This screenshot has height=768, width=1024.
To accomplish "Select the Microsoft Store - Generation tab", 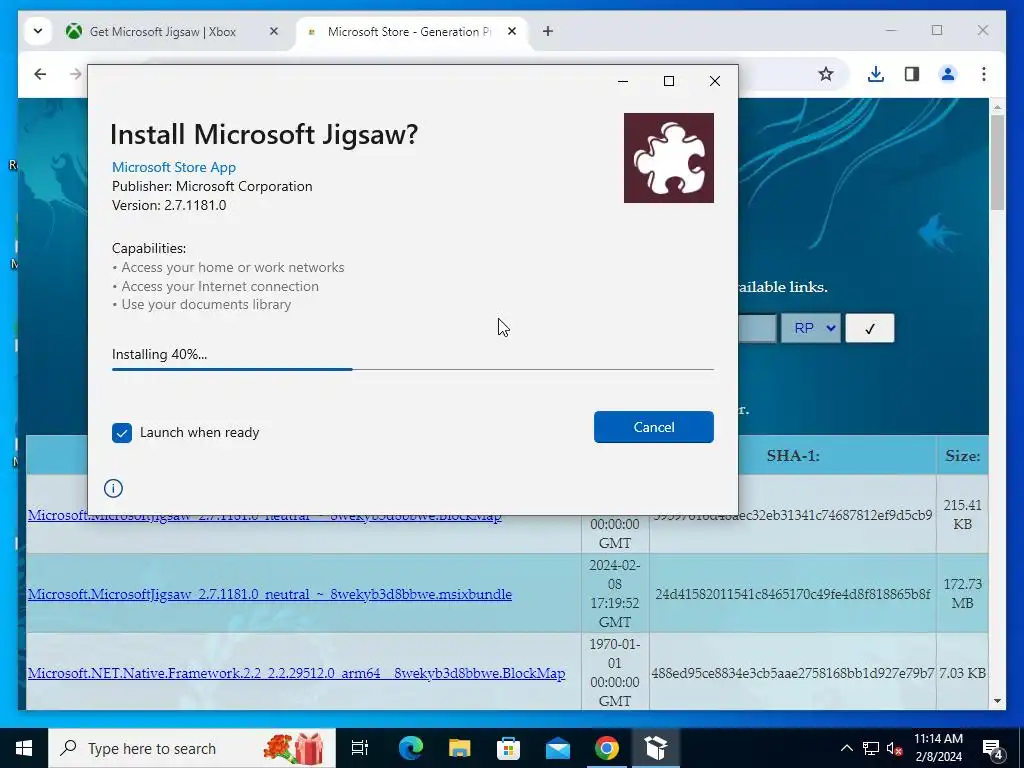I will (408, 31).
